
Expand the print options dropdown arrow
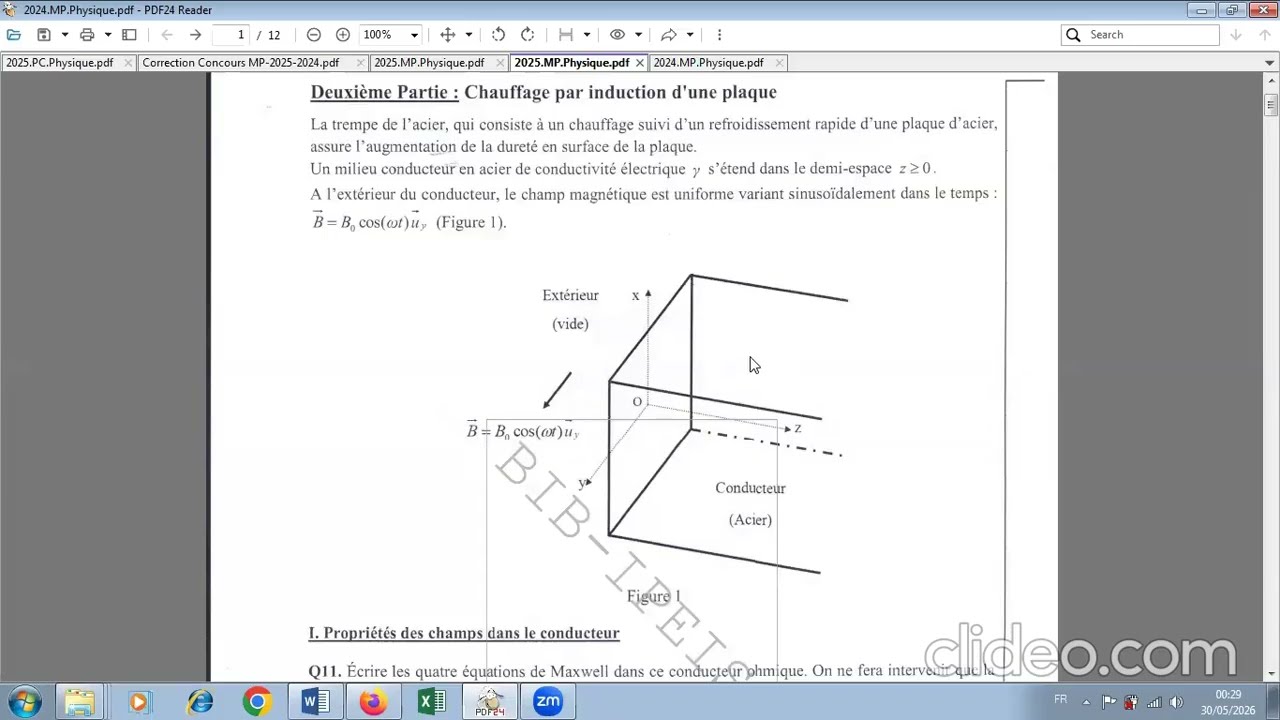click(x=108, y=35)
